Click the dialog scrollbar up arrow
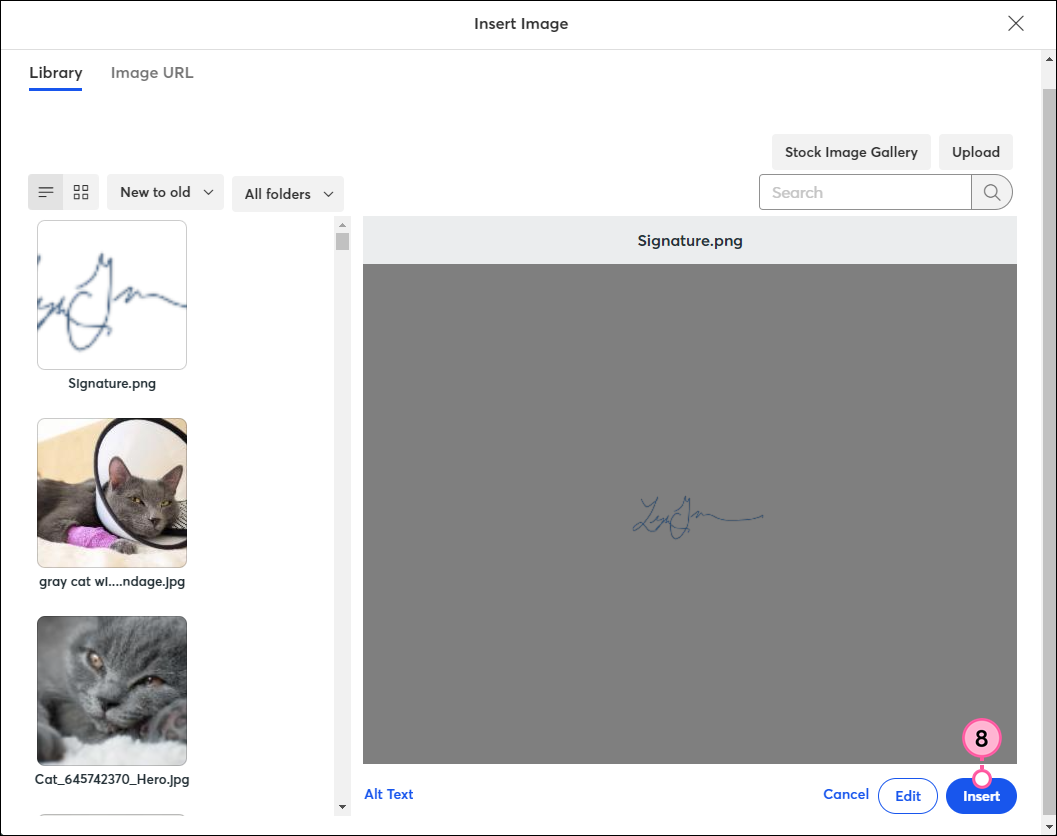Image resolution: width=1057 pixels, height=836 pixels. coord(1049,59)
